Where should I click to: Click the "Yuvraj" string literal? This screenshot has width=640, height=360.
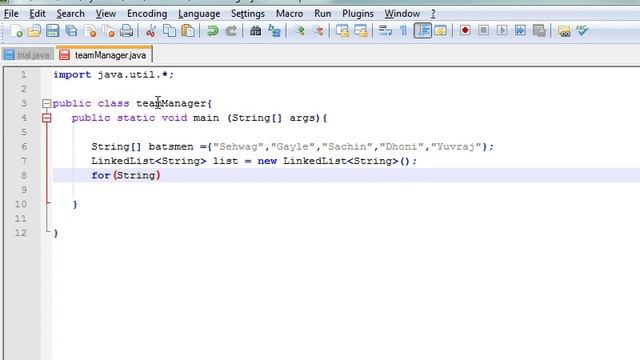(456, 147)
